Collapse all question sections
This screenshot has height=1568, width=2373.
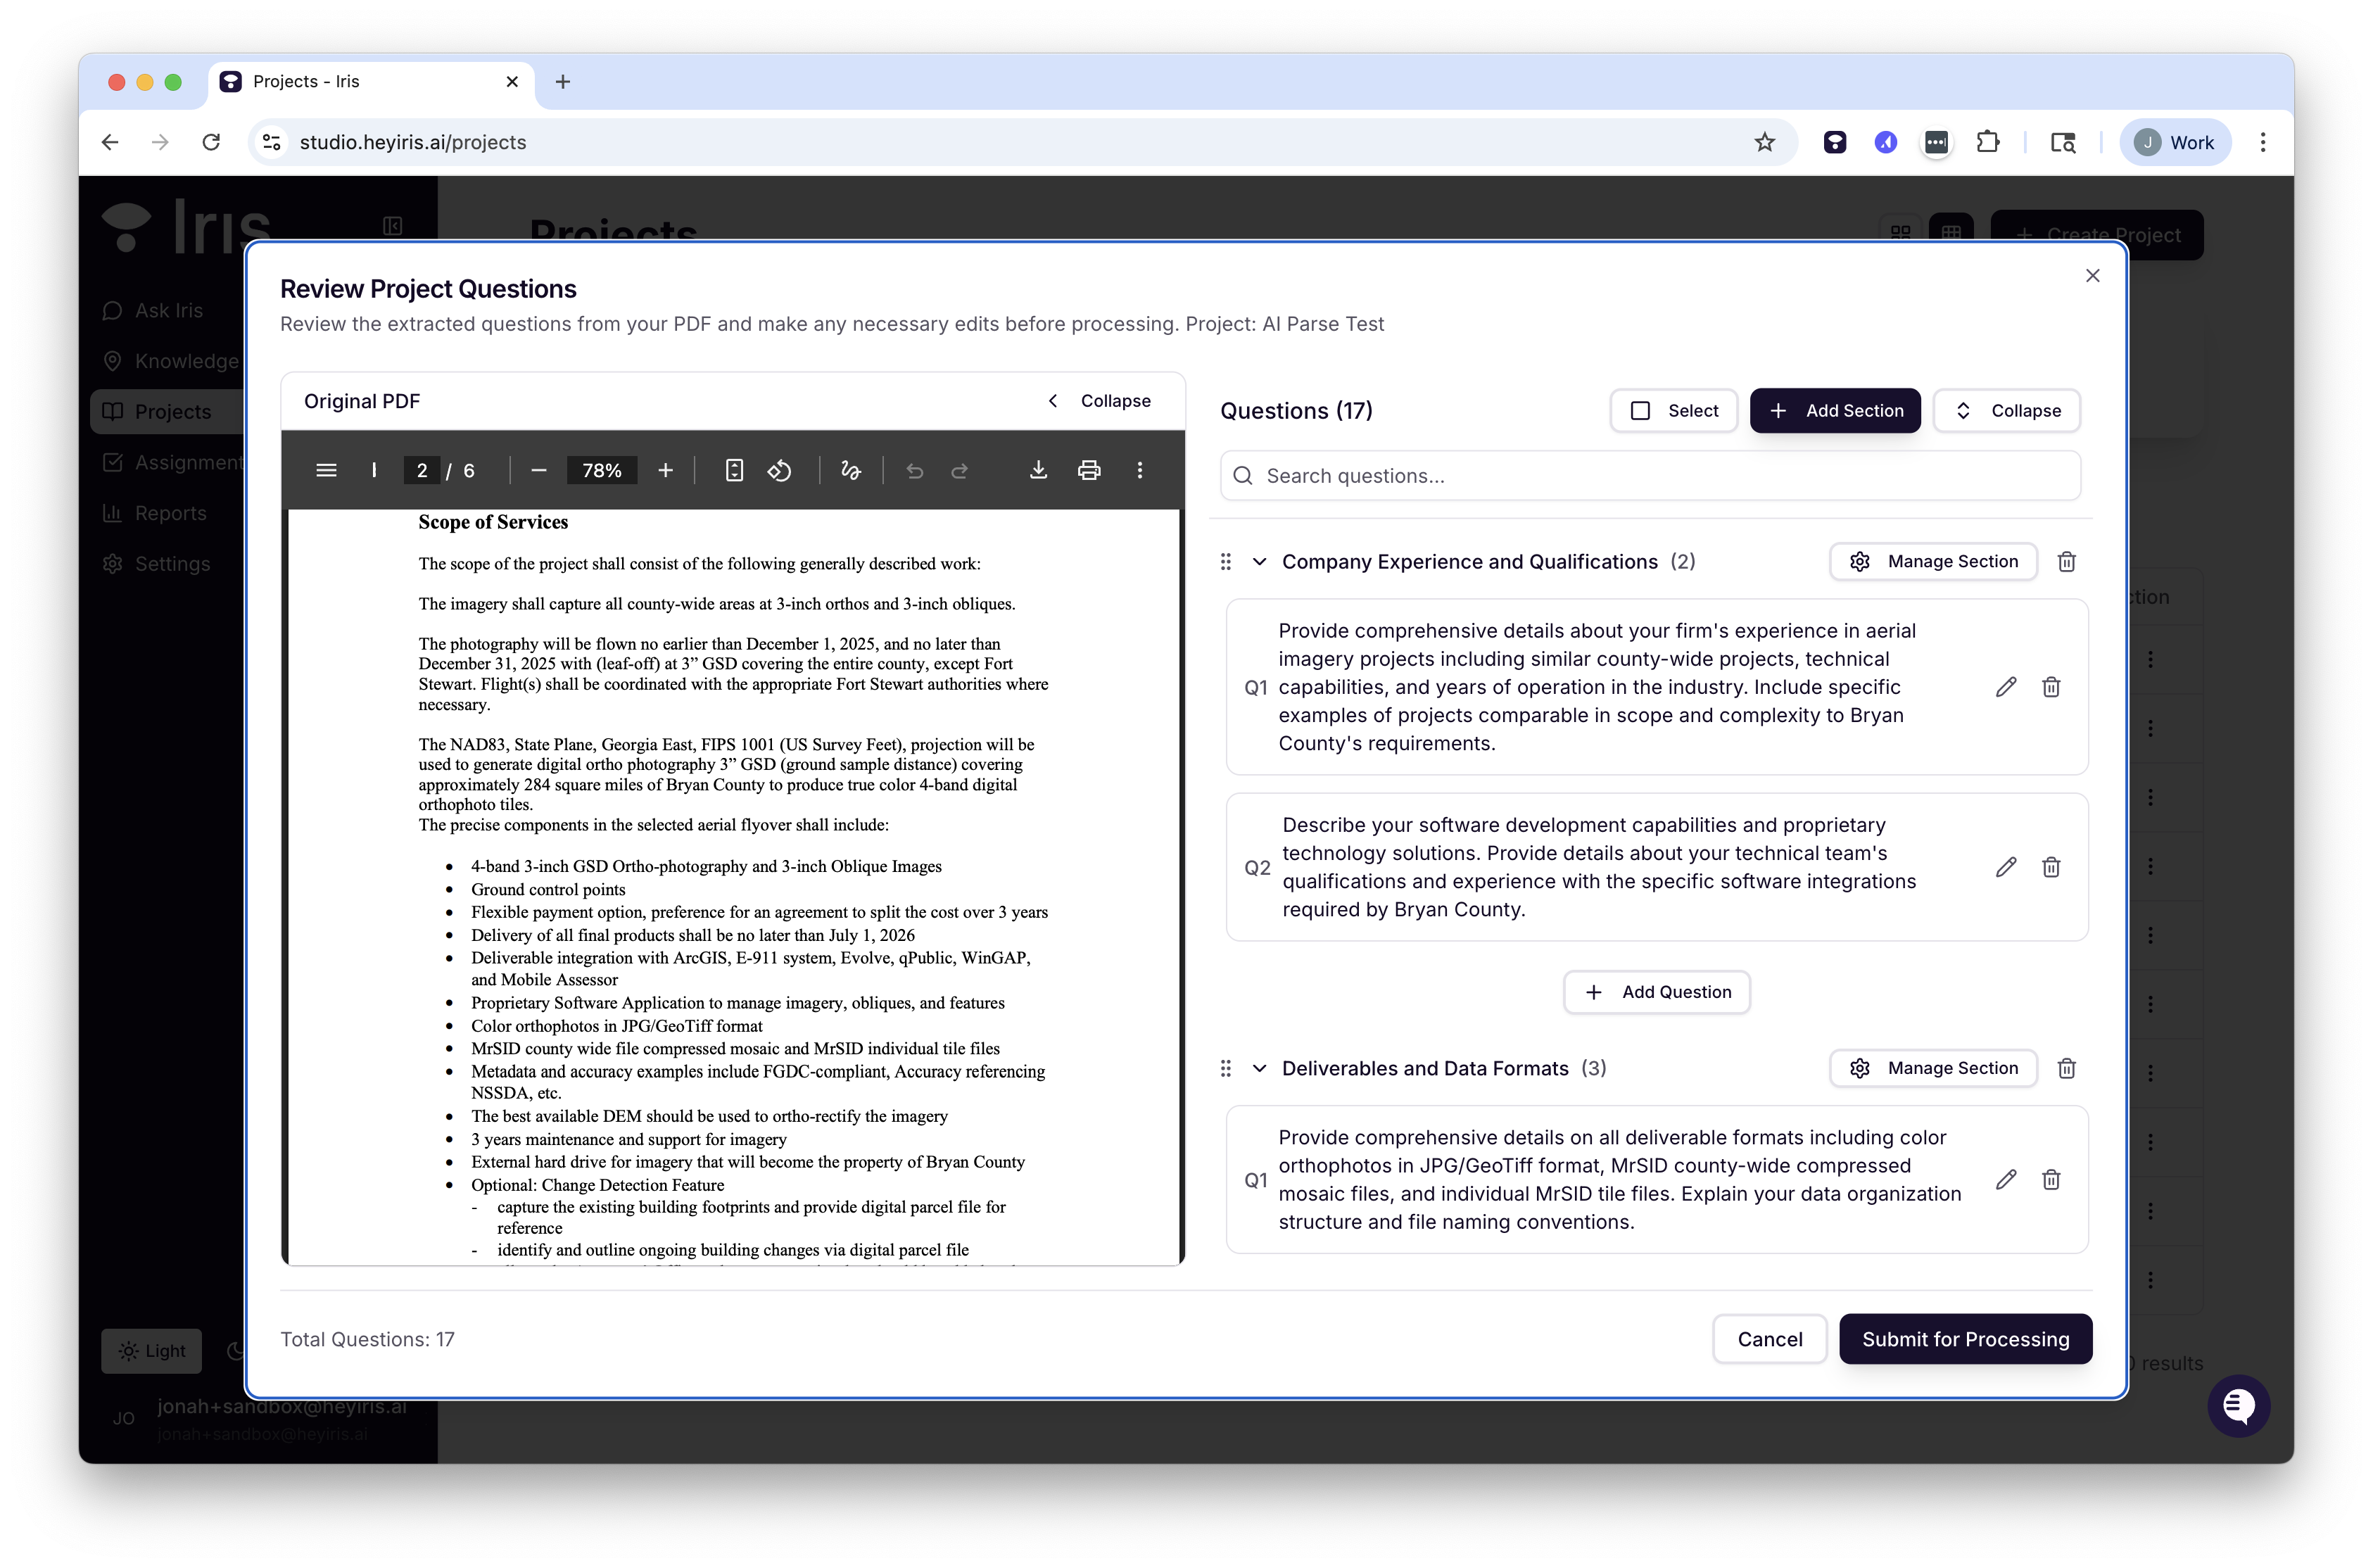tap(2007, 411)
